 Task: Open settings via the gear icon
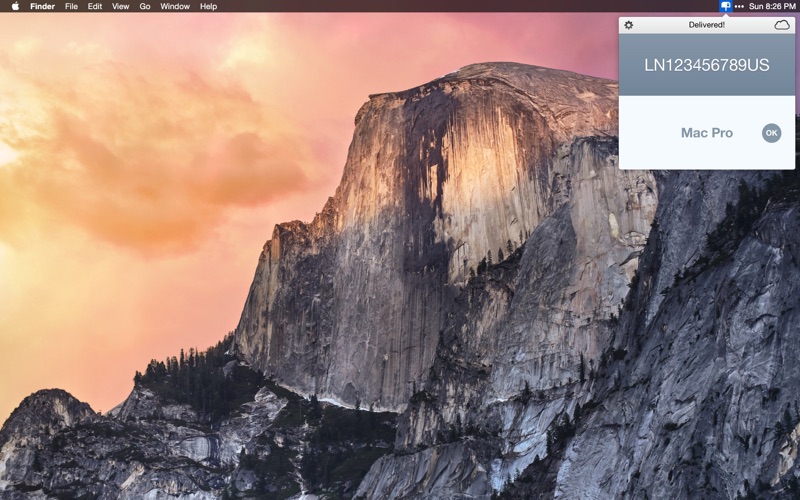tap(629, 25)
